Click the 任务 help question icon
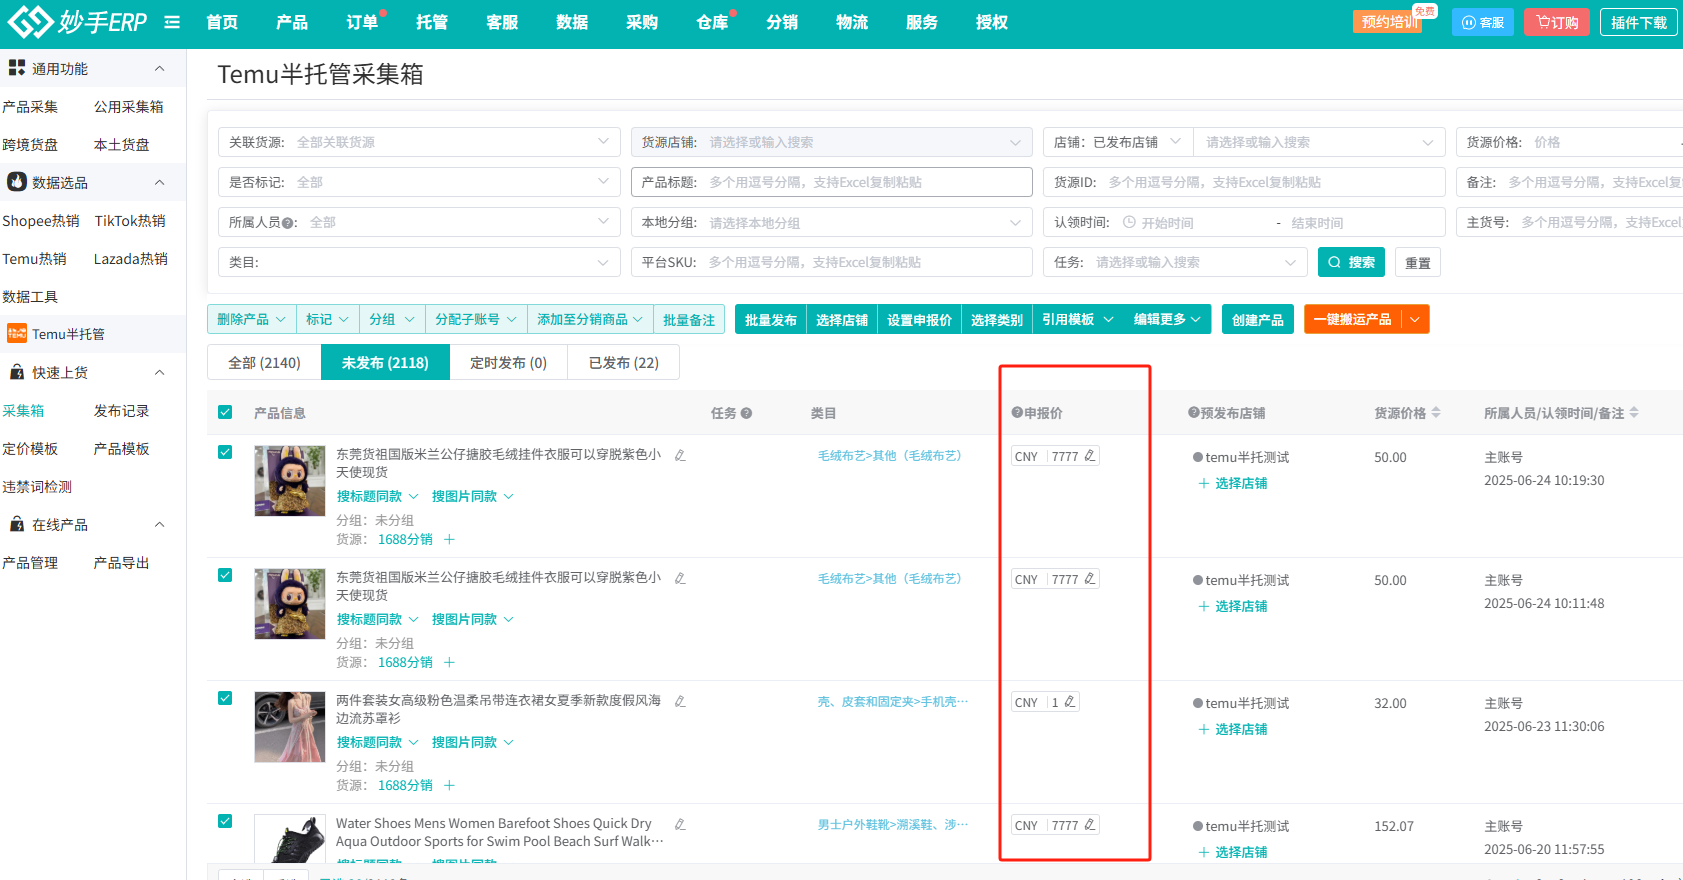Screen dimensions: 1683x880 (746, 413)
